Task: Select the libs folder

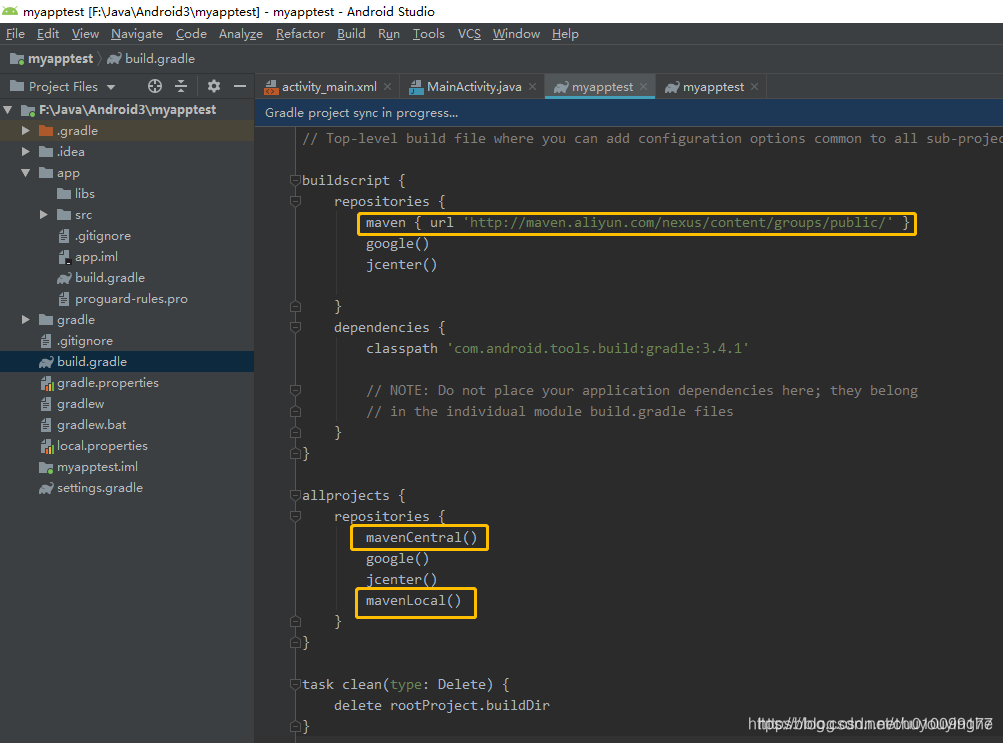Action: 75,194
